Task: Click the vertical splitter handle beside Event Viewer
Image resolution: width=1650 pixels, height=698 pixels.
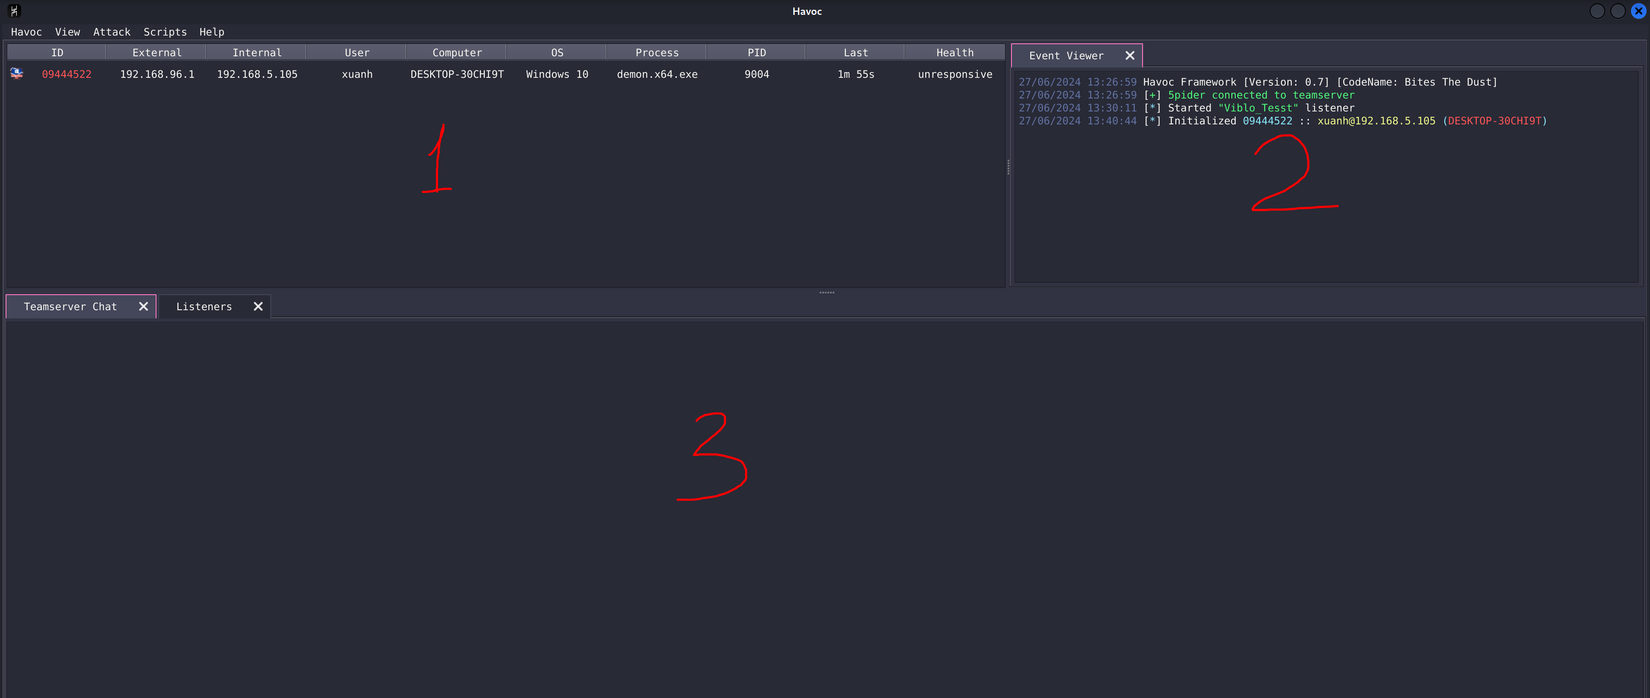Action: pyautogui.click(x=1008, y=167)
